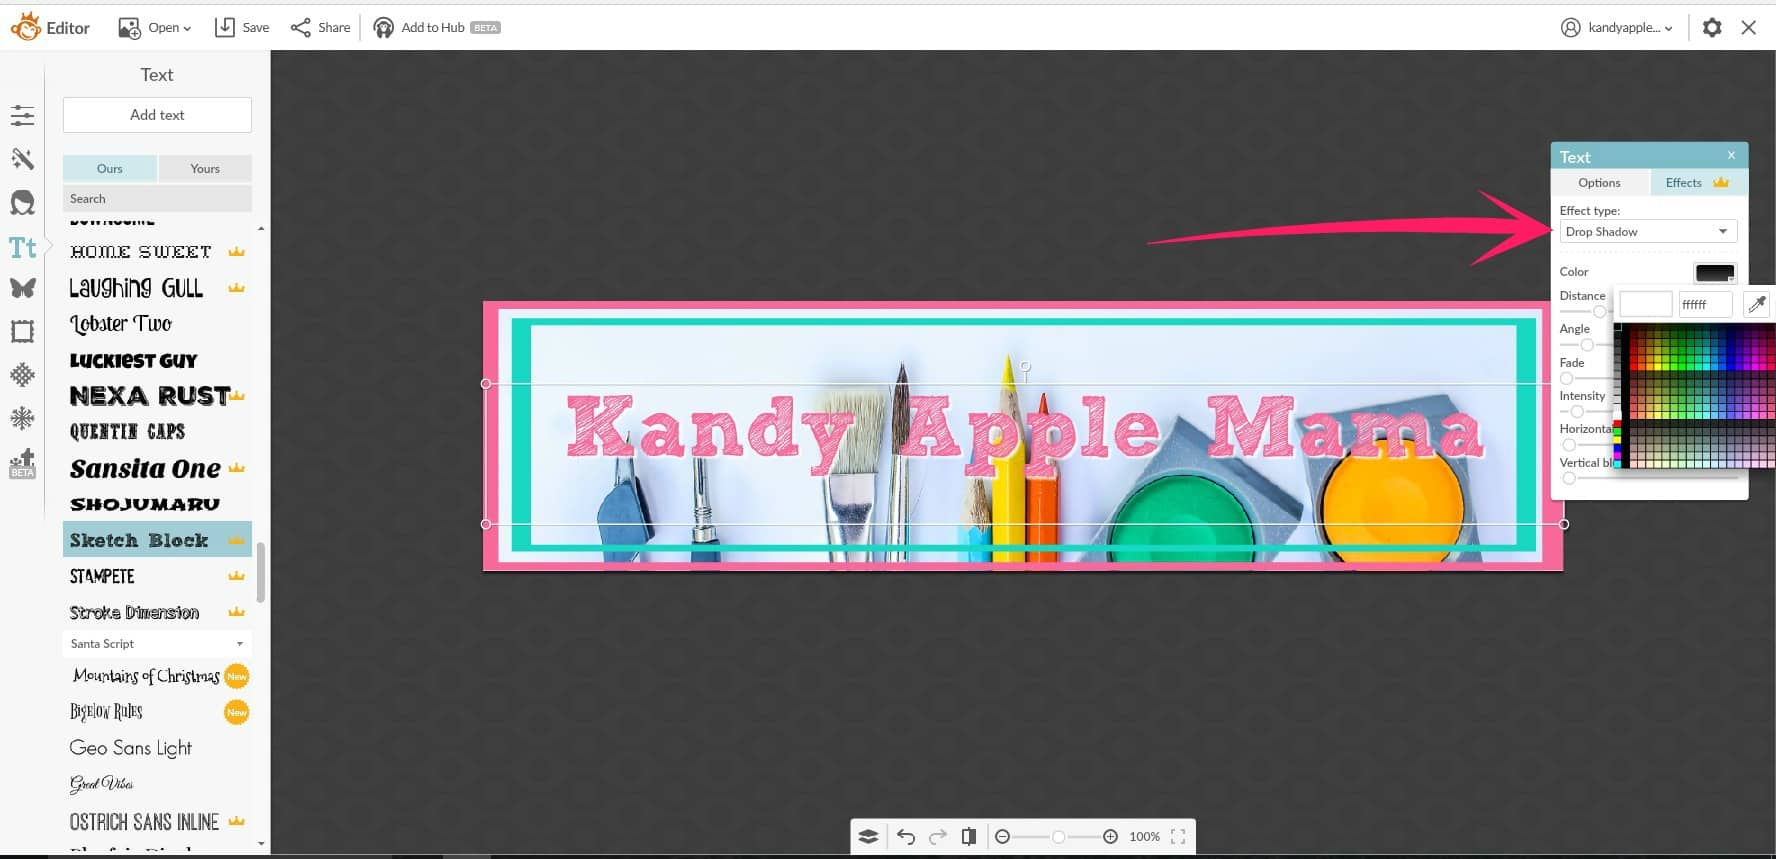Select the Geo Sans Light font
The height and width of the screenshot is (859, 1776).
(x=157, y=748)
